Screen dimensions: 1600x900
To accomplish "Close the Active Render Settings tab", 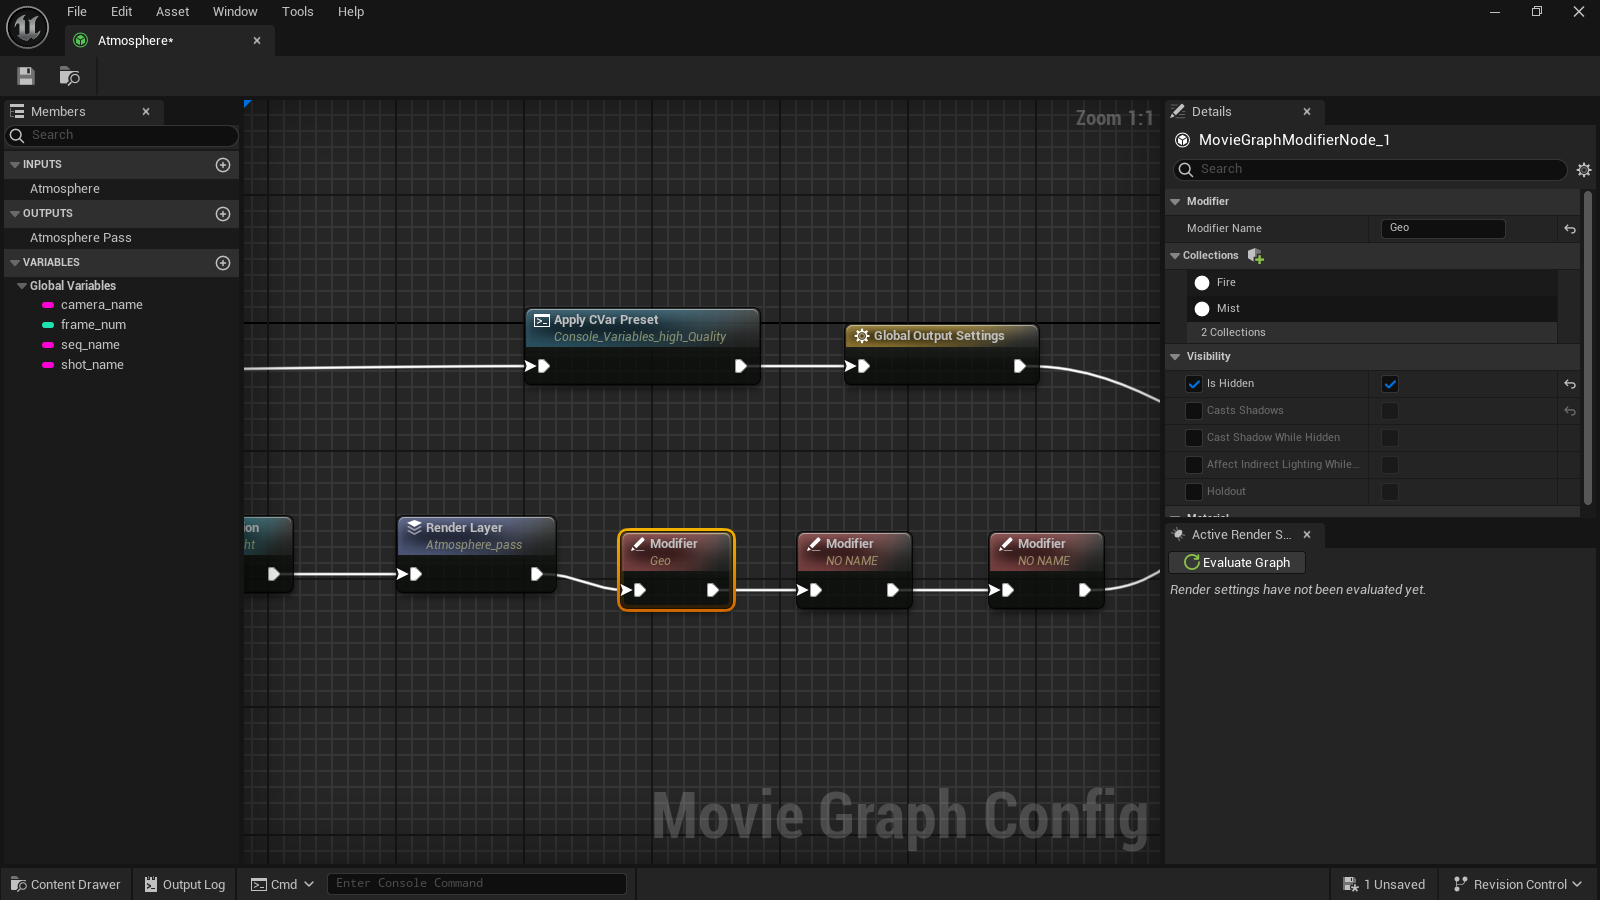I will pyautogui.click(x=1307, y=535).
